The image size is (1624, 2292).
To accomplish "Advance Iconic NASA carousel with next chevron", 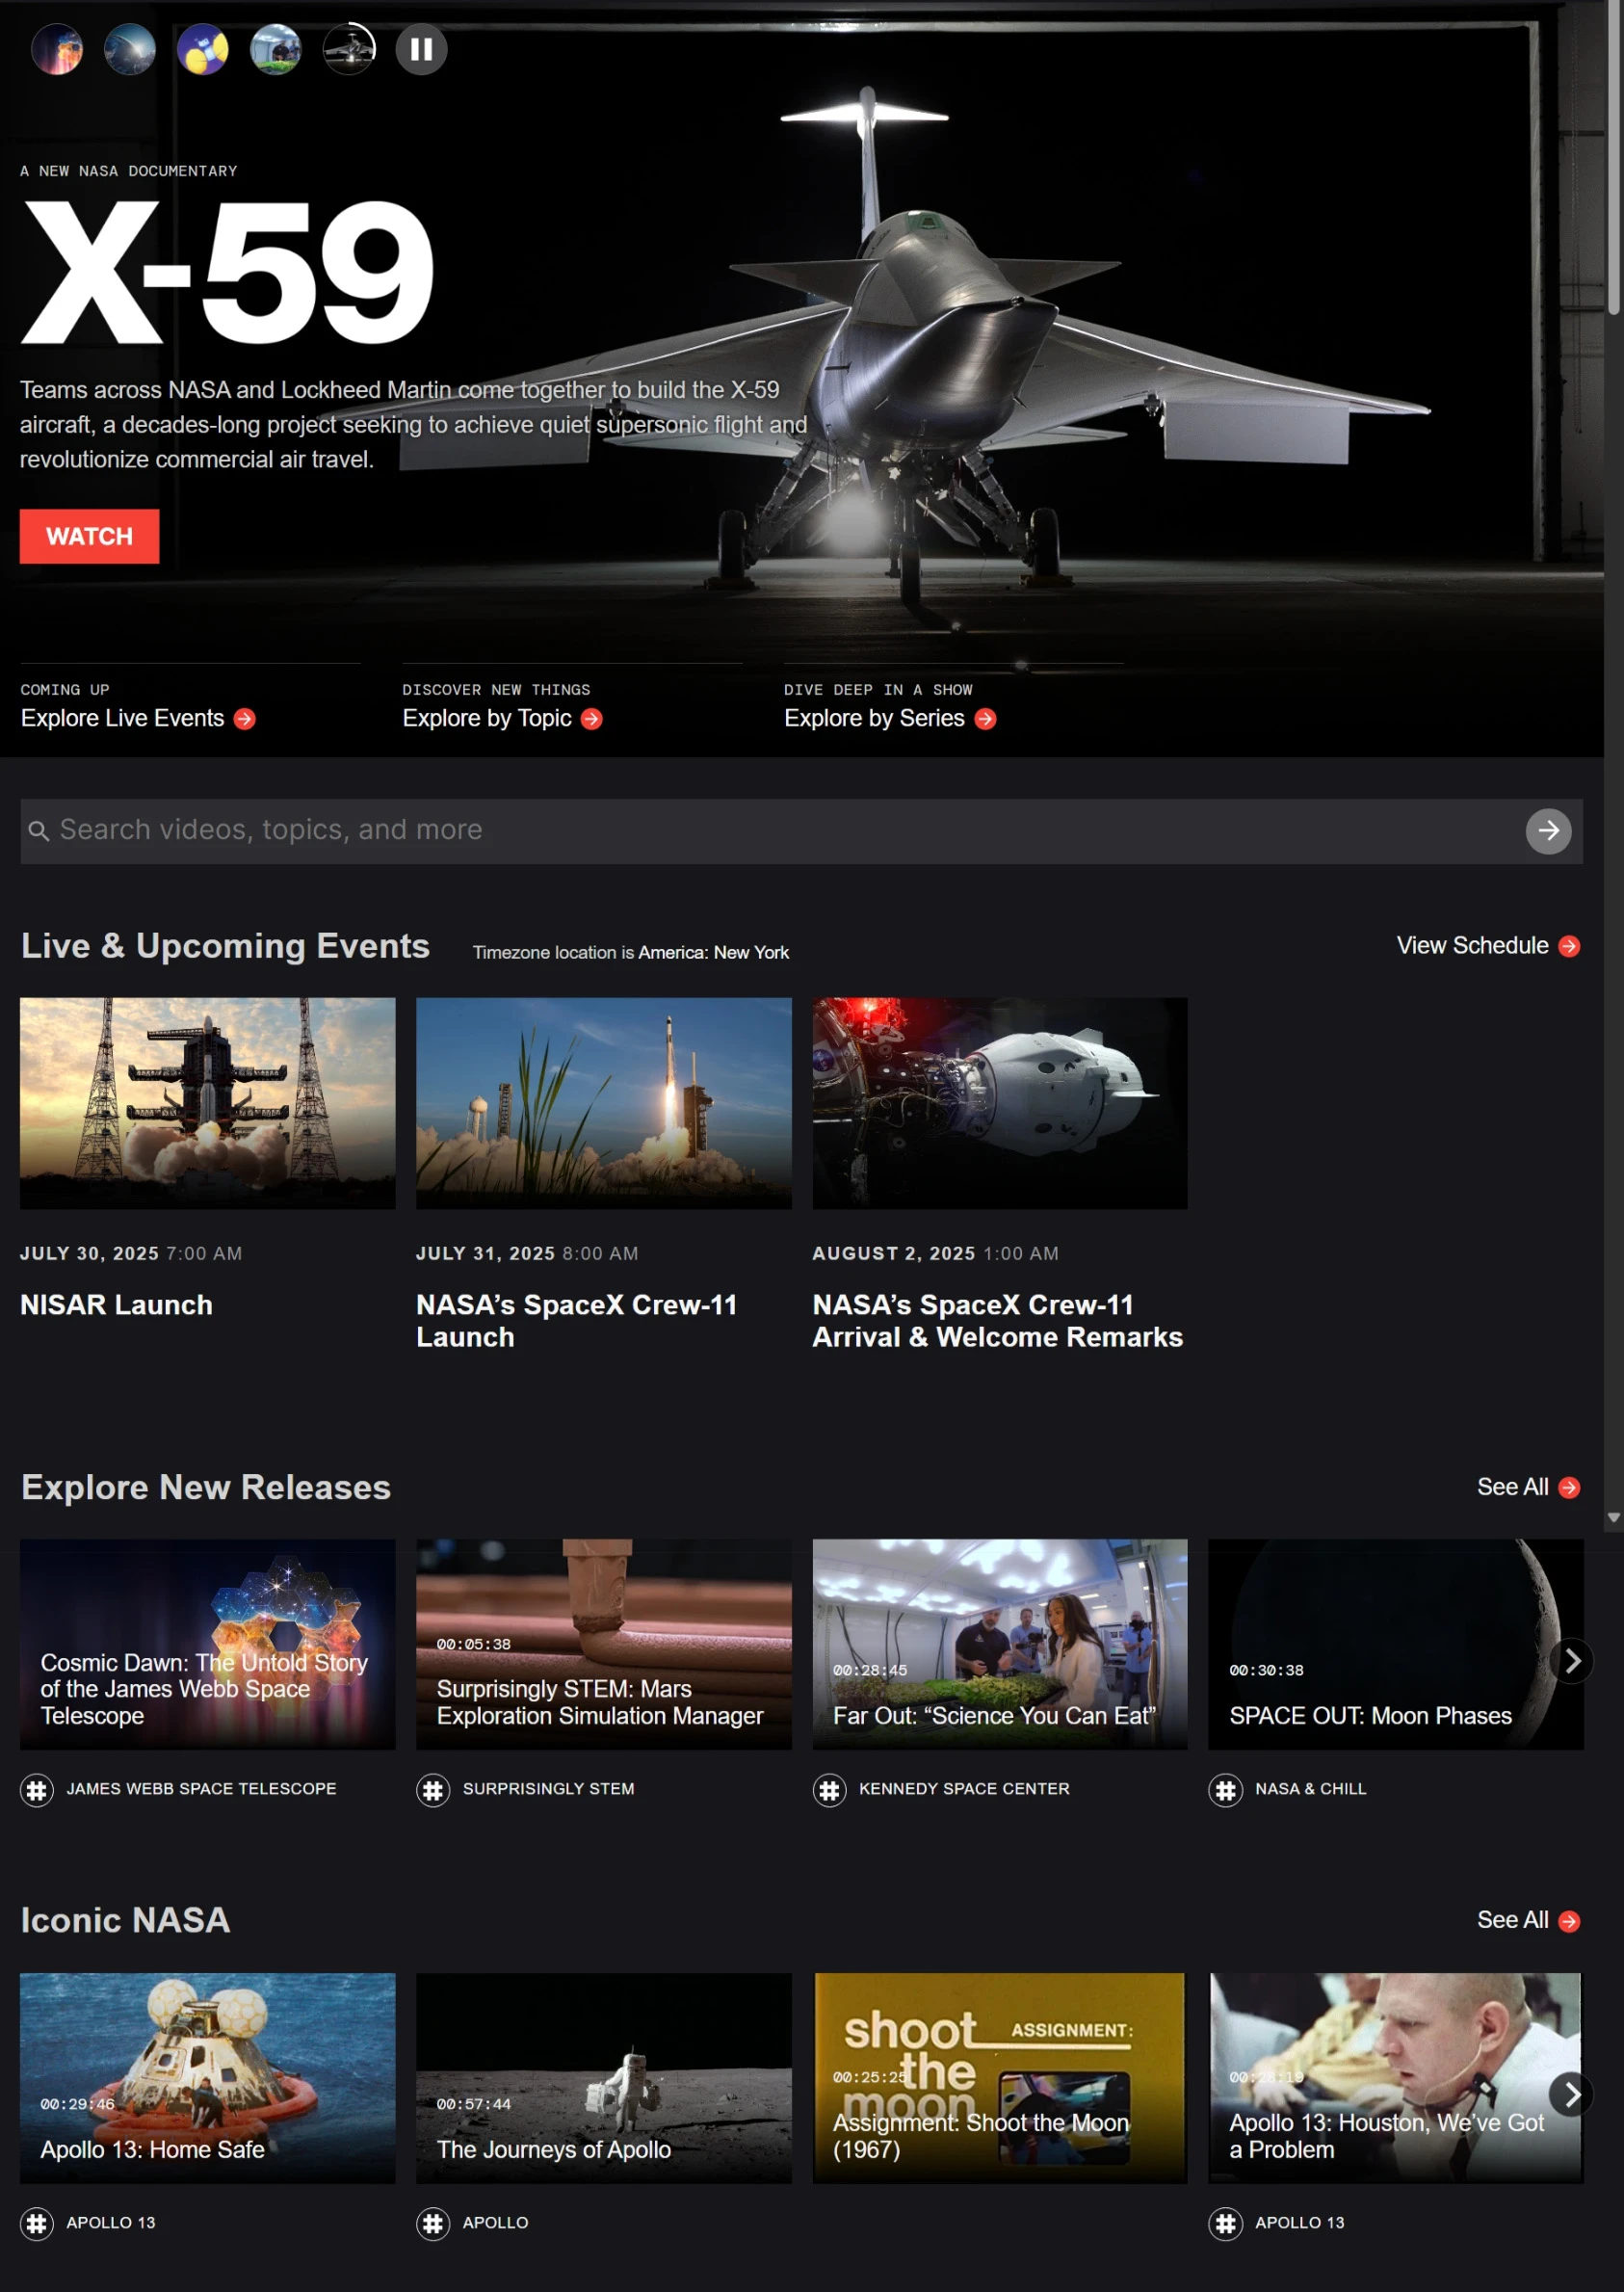I will point(1571,2094).
